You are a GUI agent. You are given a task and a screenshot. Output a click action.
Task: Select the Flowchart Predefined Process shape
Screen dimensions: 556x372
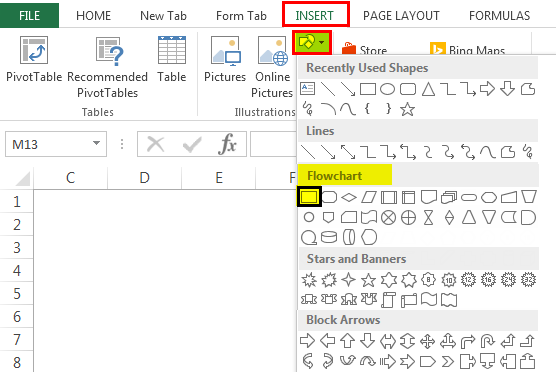pos(389,197)
